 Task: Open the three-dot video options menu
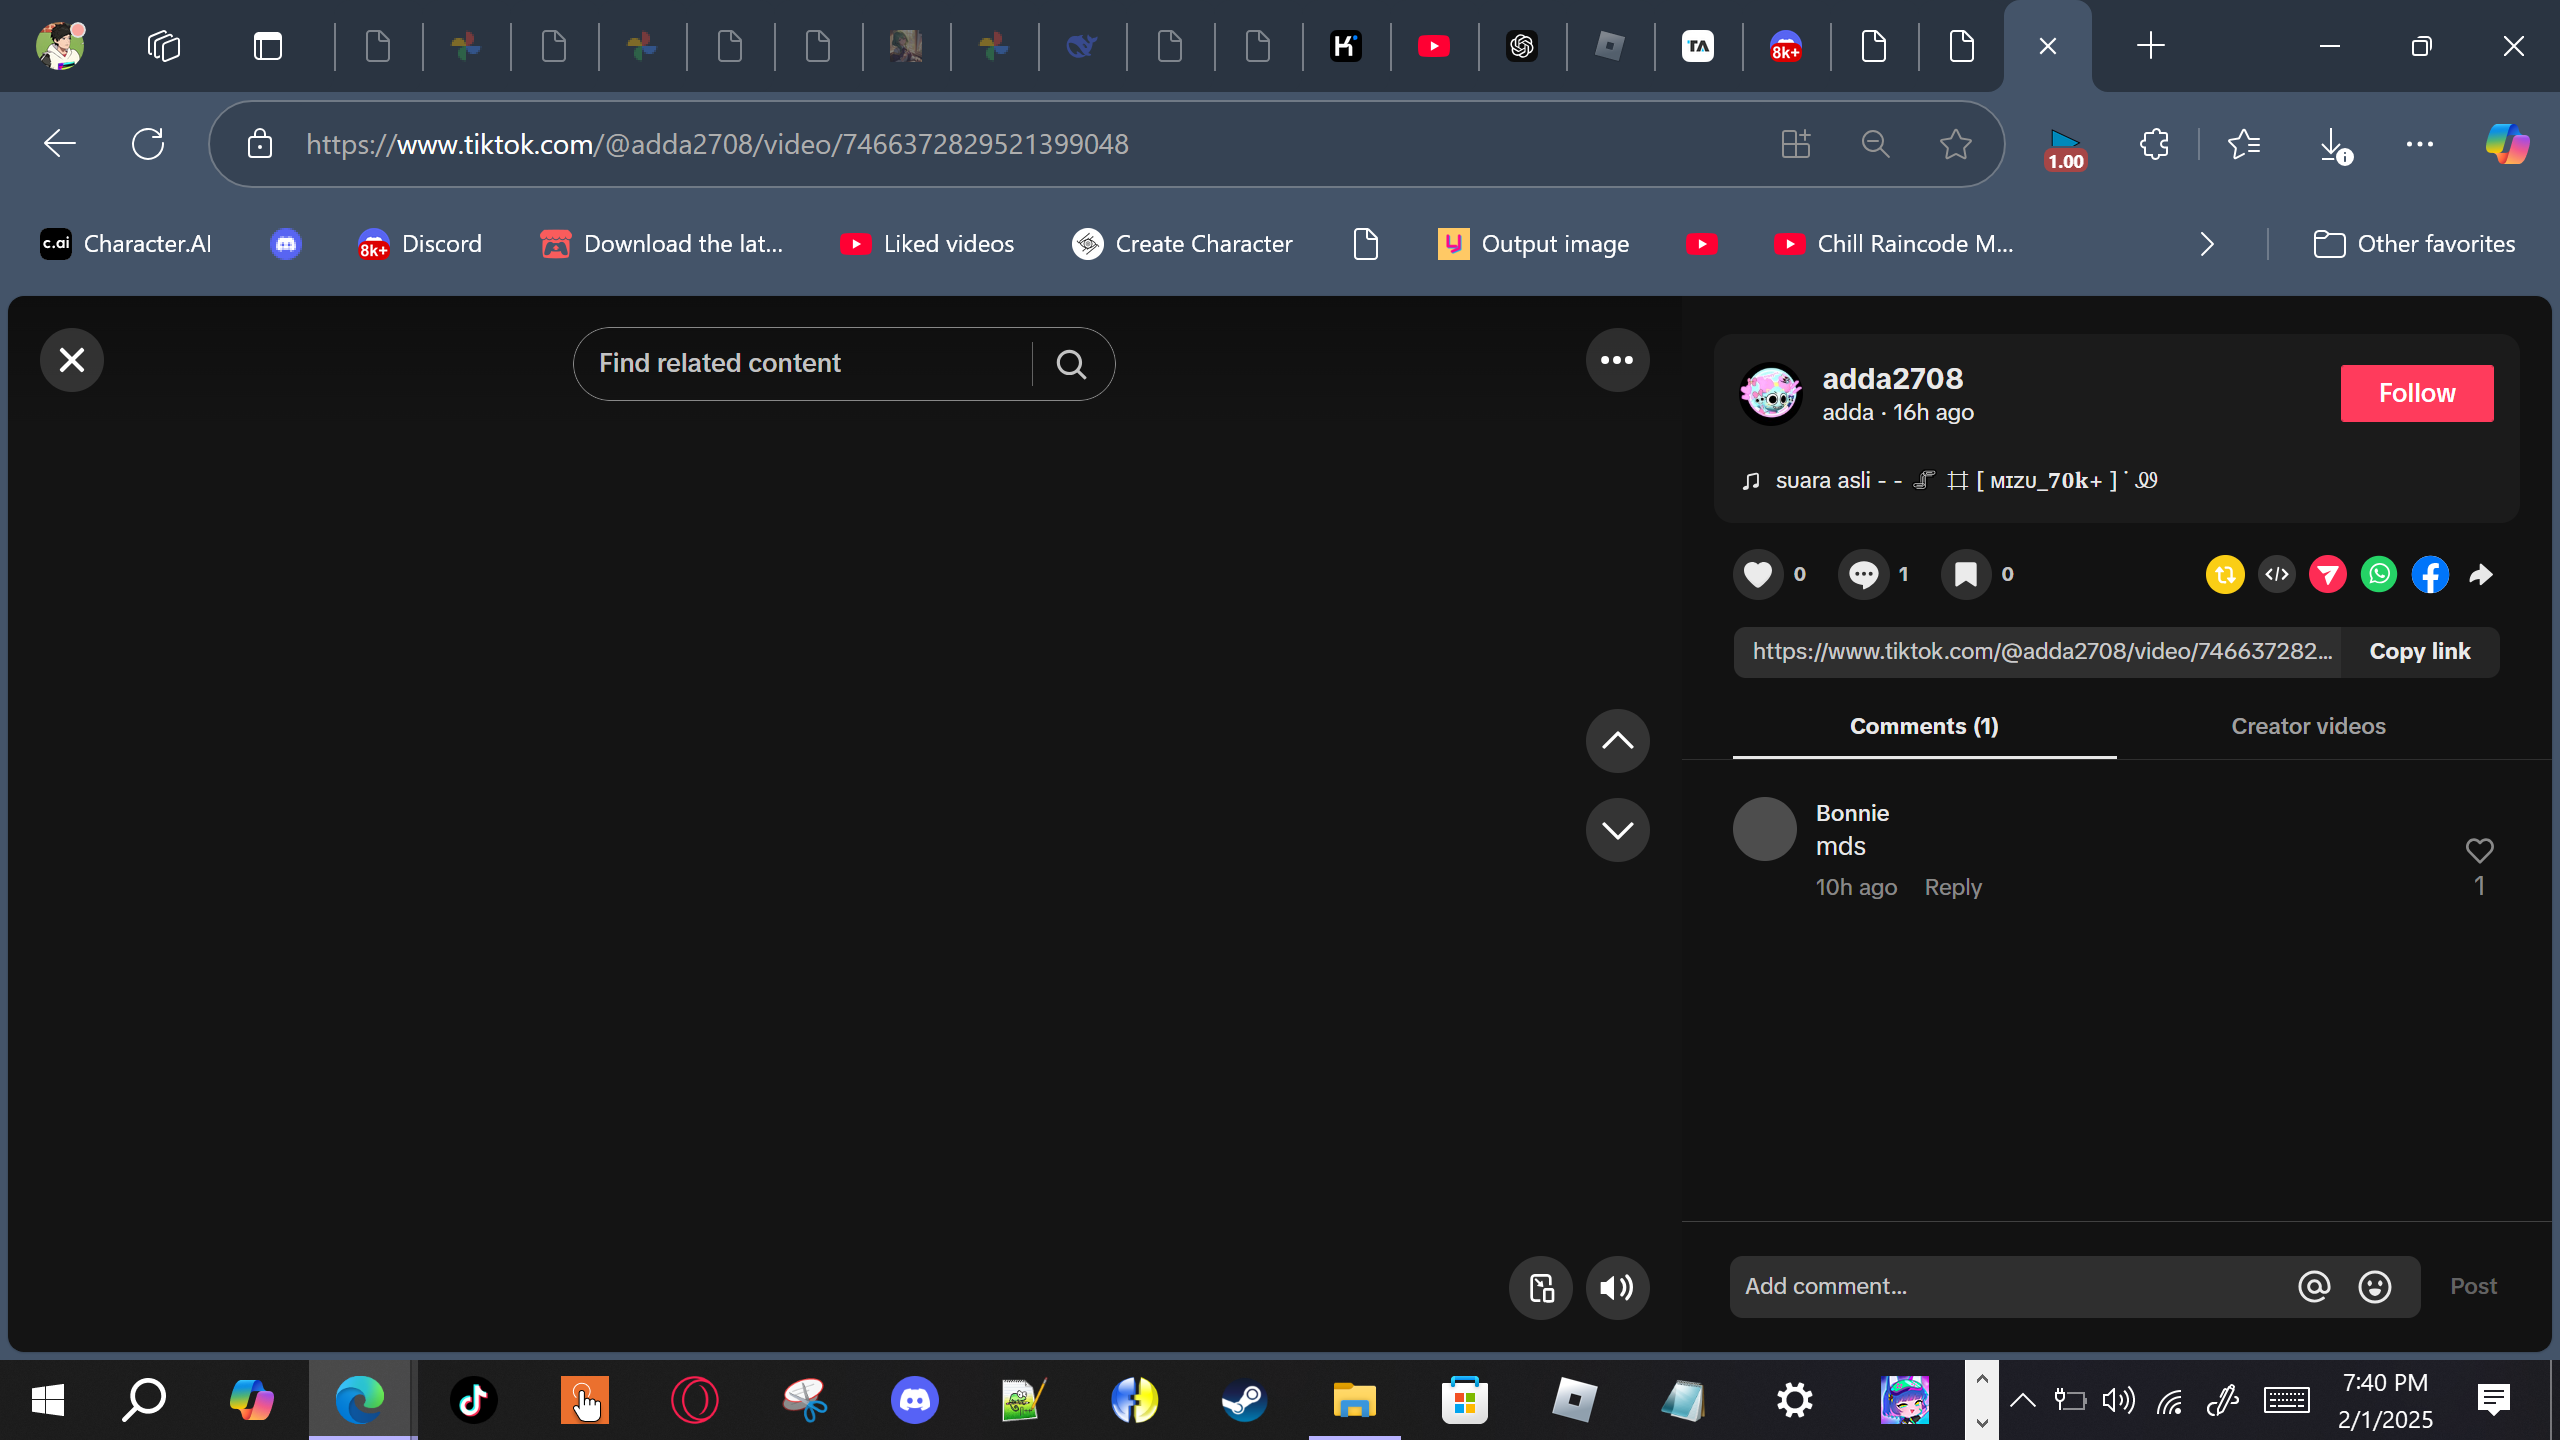[x=1617, y=360]
